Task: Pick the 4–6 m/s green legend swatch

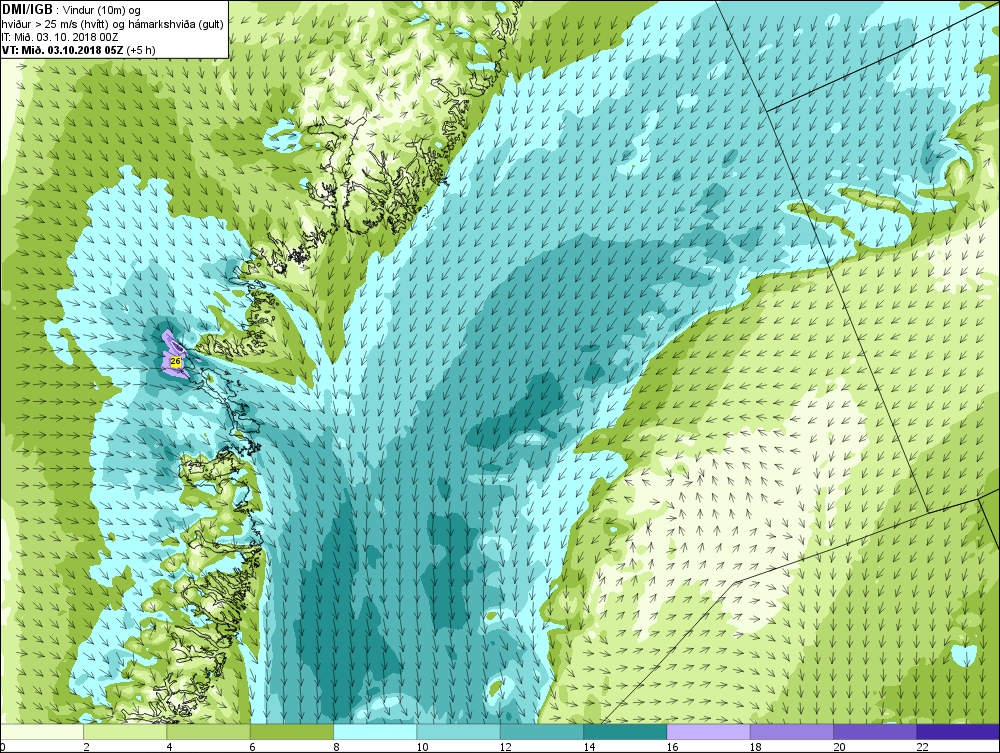Action: tap(209, 731)
